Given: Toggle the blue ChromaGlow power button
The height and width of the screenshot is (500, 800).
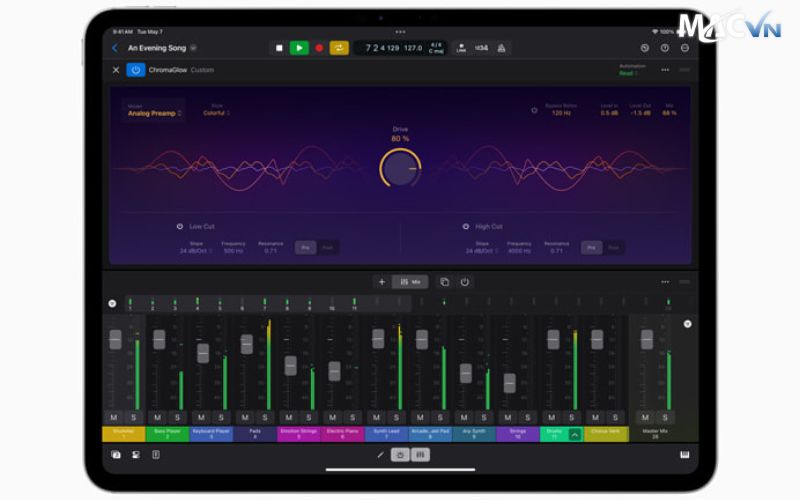Looking at the screenshot, I should point(136,70).
